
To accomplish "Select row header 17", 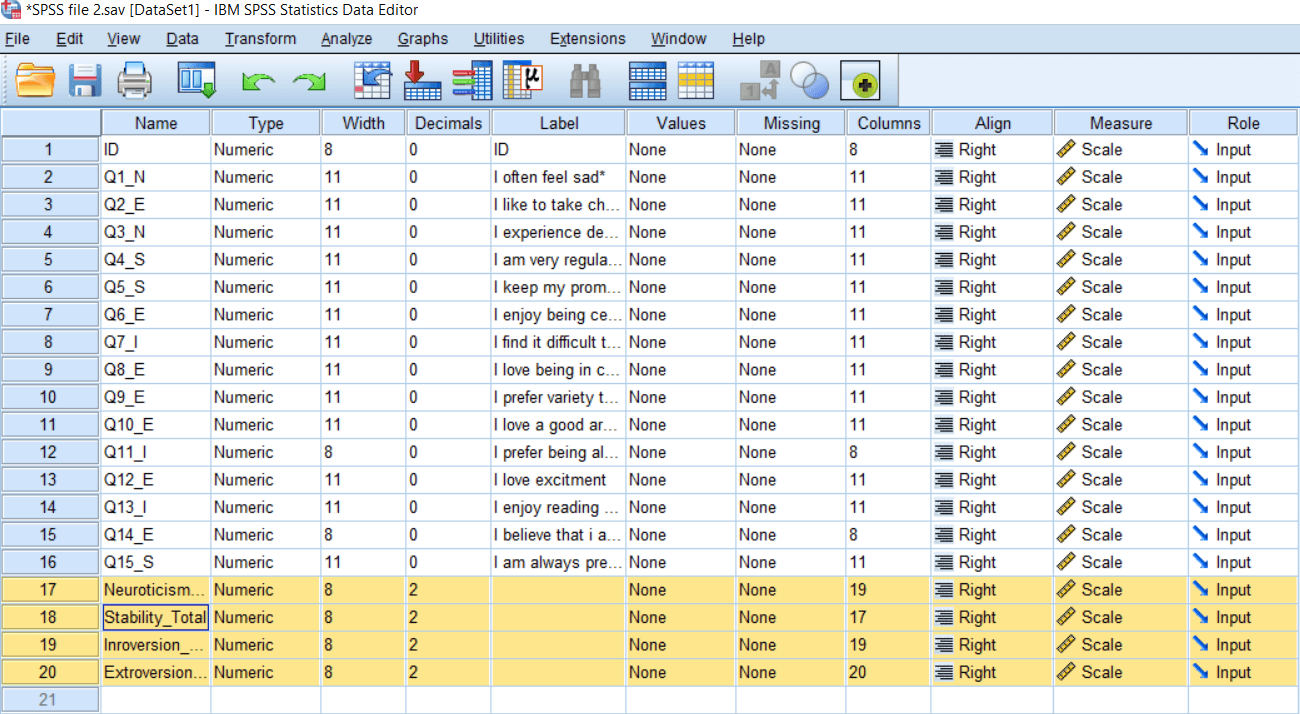I will (x=50, y=589).
